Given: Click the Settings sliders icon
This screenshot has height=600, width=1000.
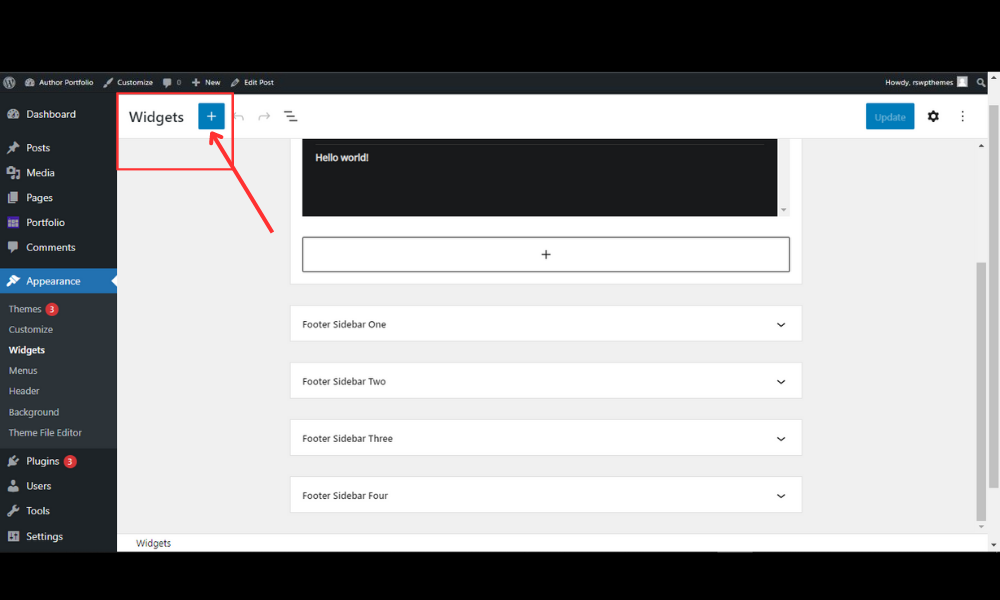Looking at the screenshot, I should [13, 536].
